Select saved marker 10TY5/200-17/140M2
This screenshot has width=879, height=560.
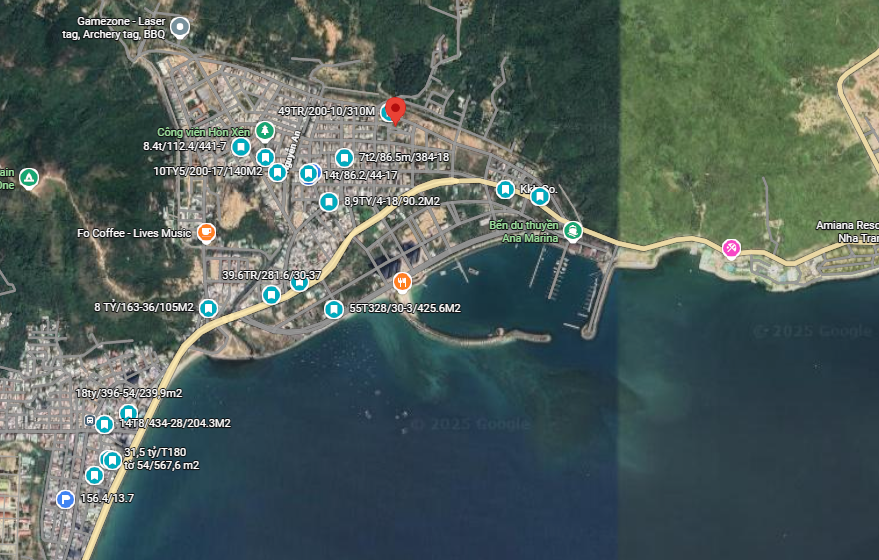[x=277, y=172]
